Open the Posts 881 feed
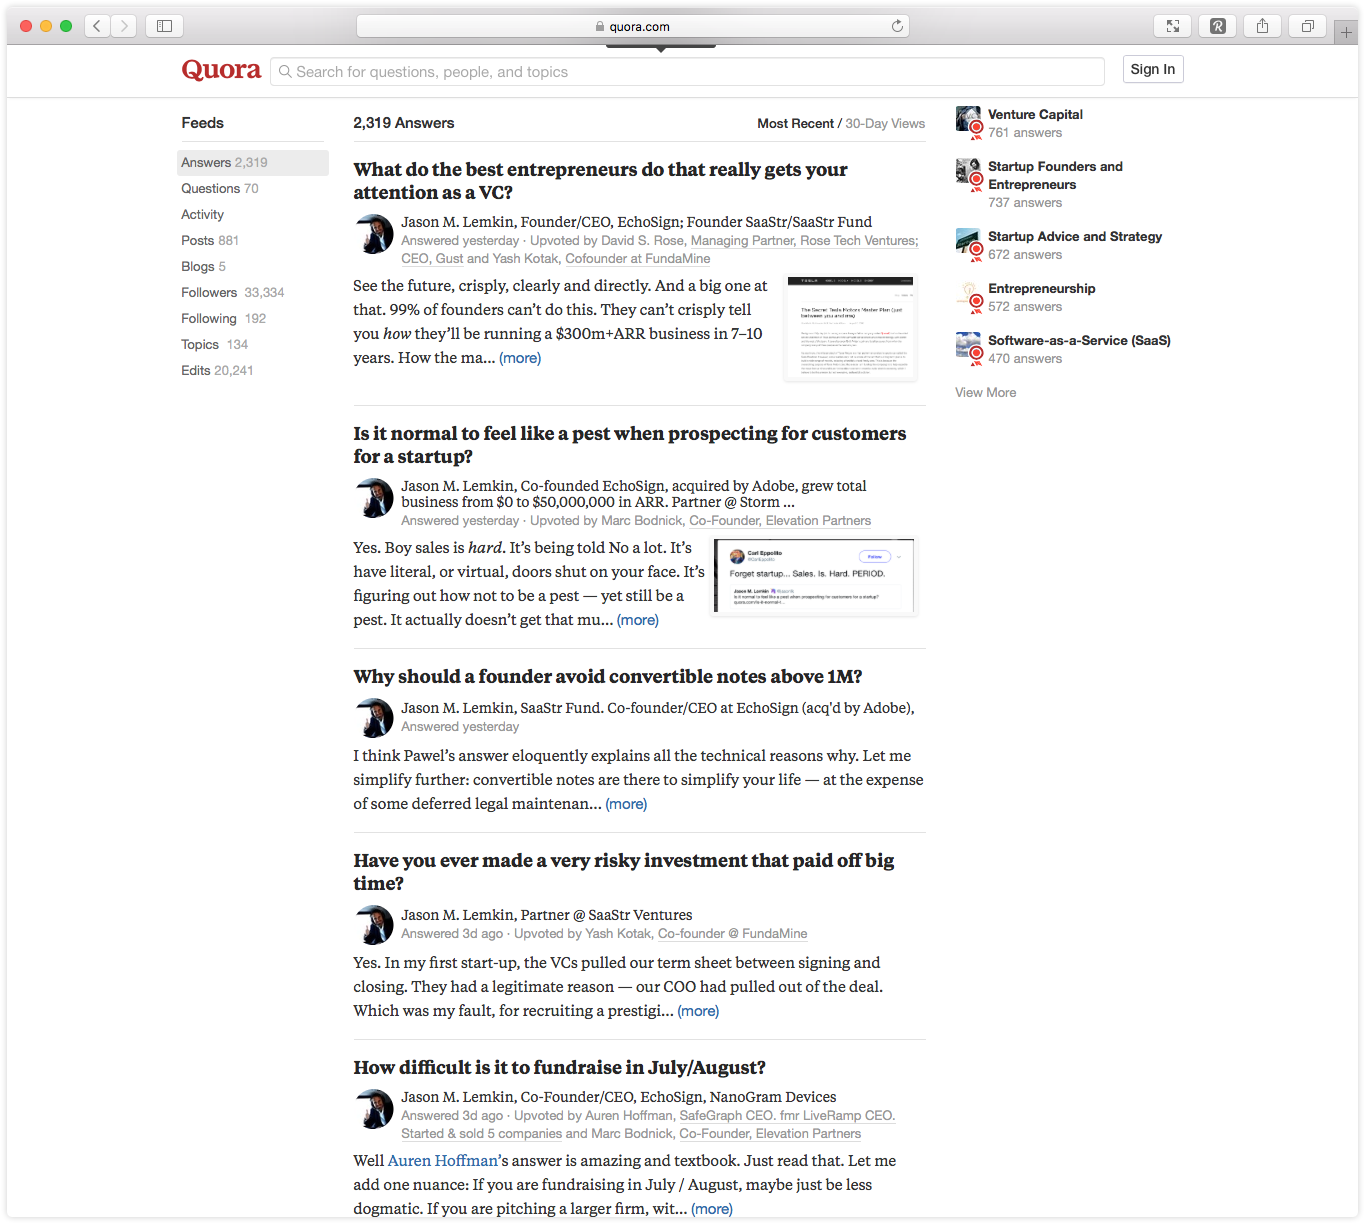This screenshot has height=1224, width=1365. [210, 241]
